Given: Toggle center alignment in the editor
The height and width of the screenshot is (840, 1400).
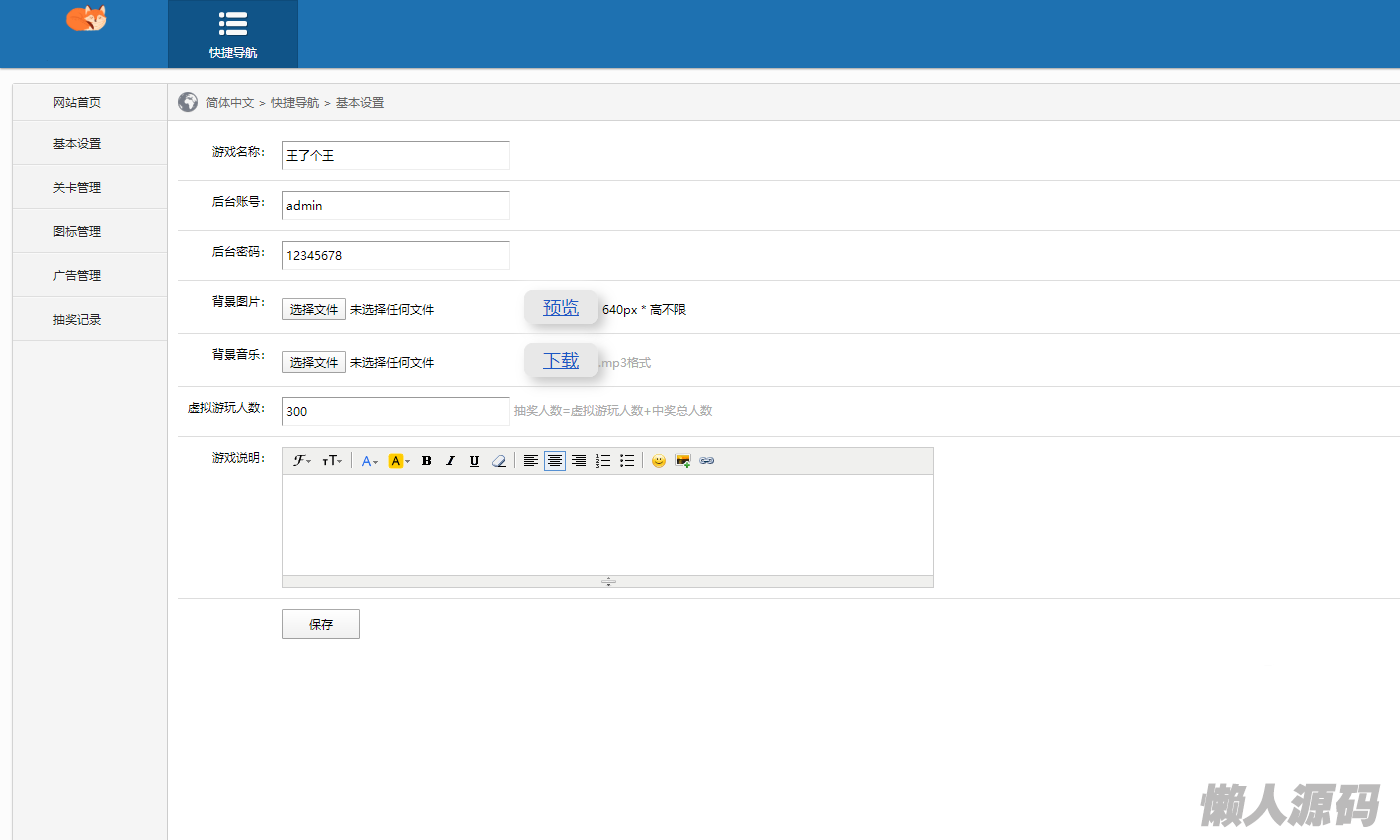Looking at the screenshot, I should pos(555,461).
